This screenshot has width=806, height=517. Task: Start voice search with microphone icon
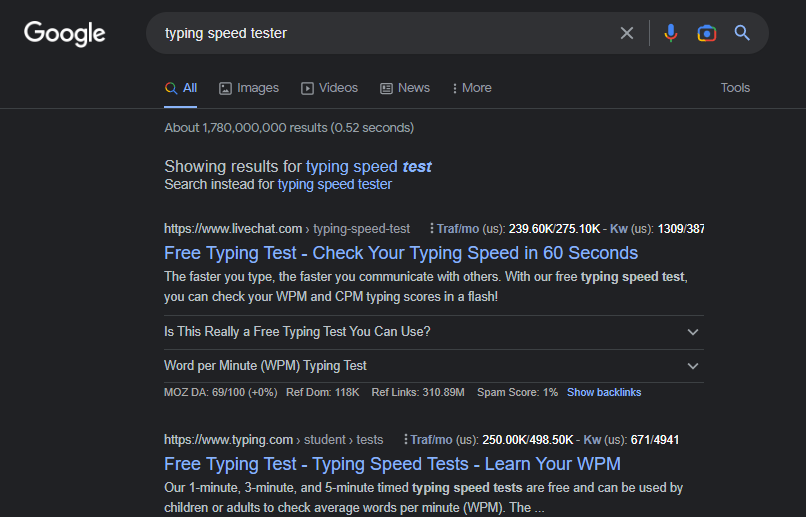[x=670, y=33]
